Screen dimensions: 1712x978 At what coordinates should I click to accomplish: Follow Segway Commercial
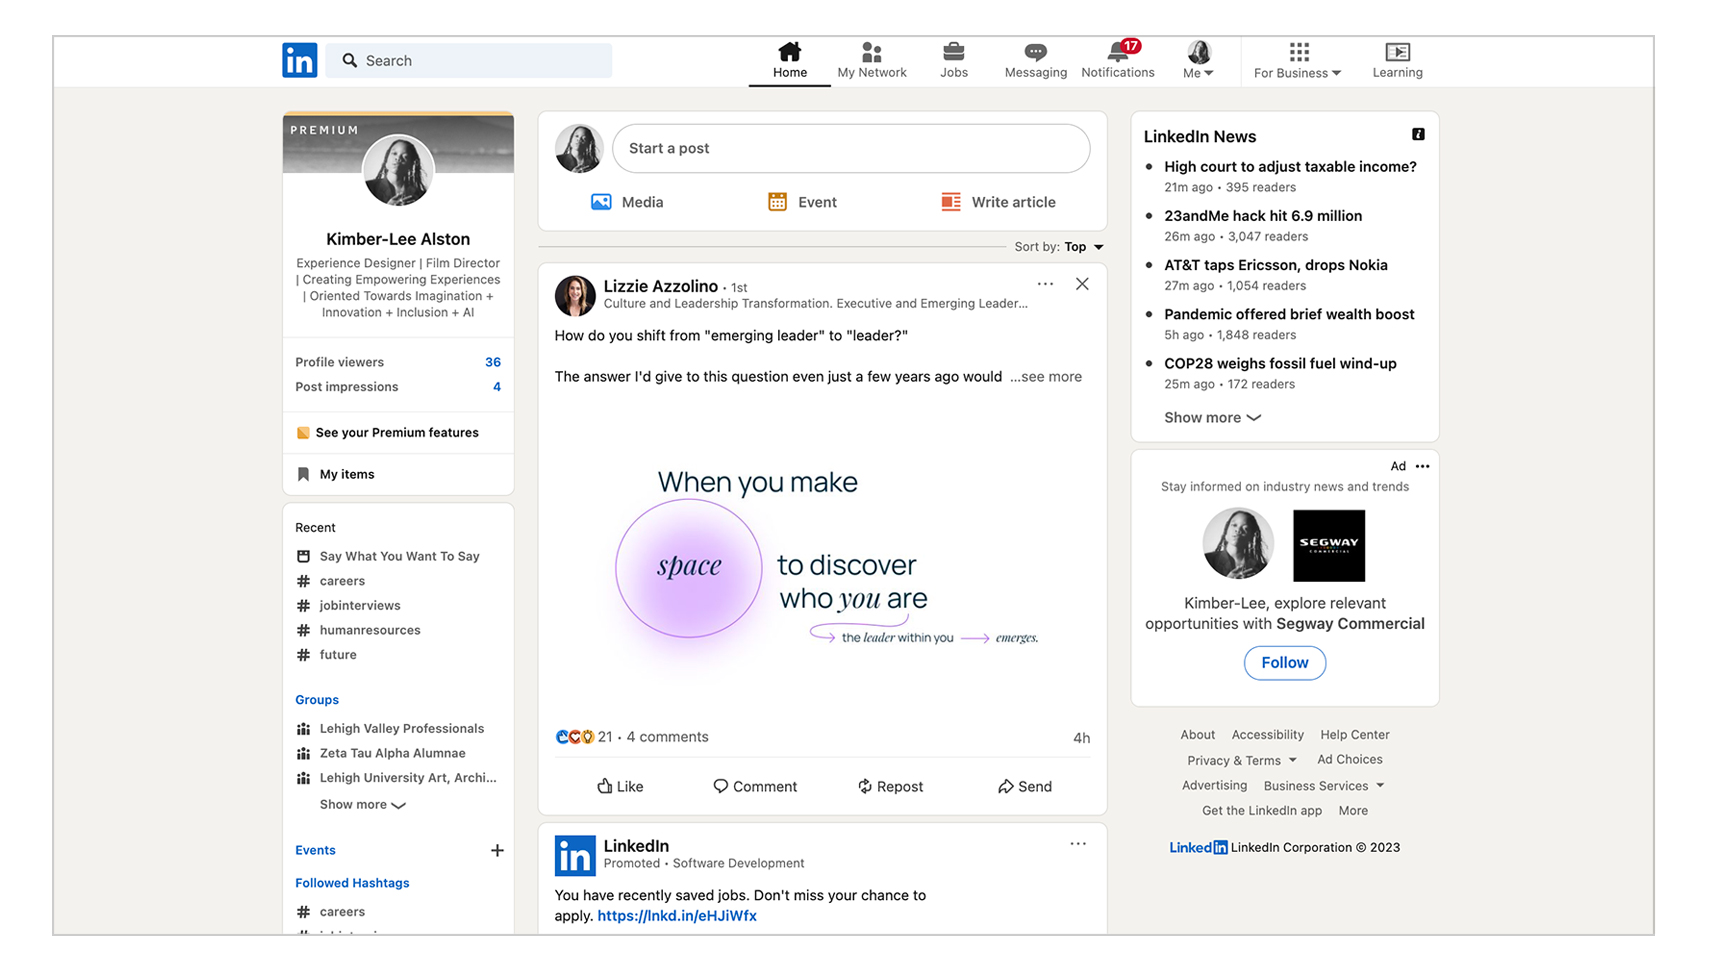[1285, 663]
